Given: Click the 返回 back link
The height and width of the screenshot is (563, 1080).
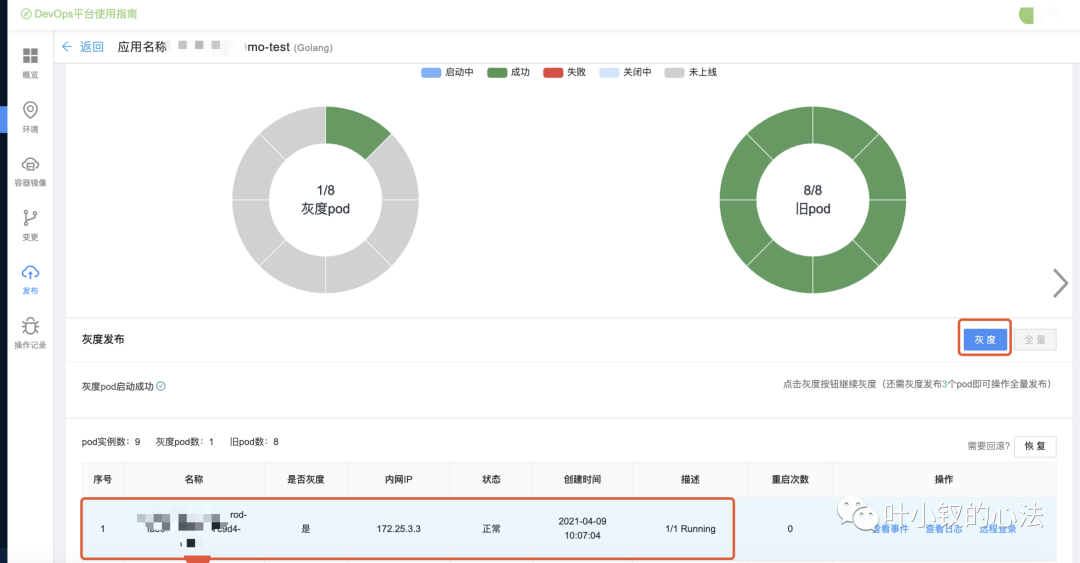Looking at the screenshot, I should (92, 47).
